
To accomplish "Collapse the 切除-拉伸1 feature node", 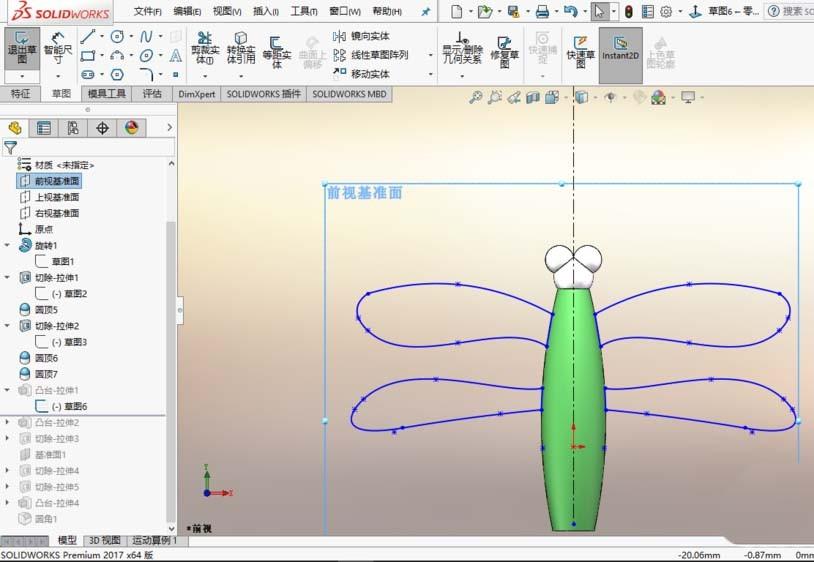I will pos(7,277).
